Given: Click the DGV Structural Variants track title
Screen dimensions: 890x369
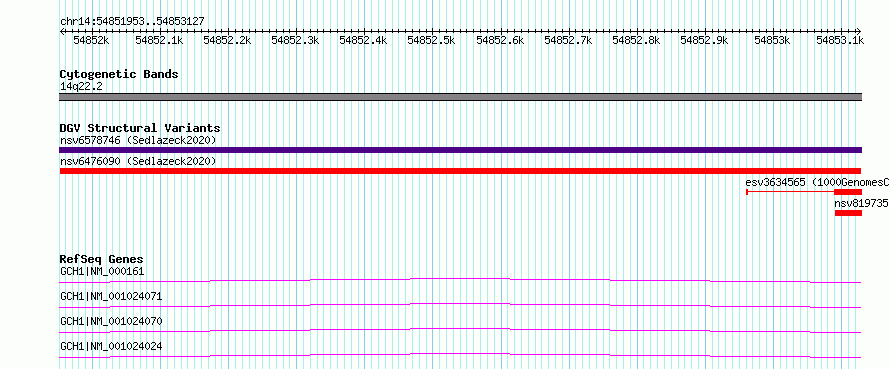Looking at the screenshot, I should click(x=140, y=128).
